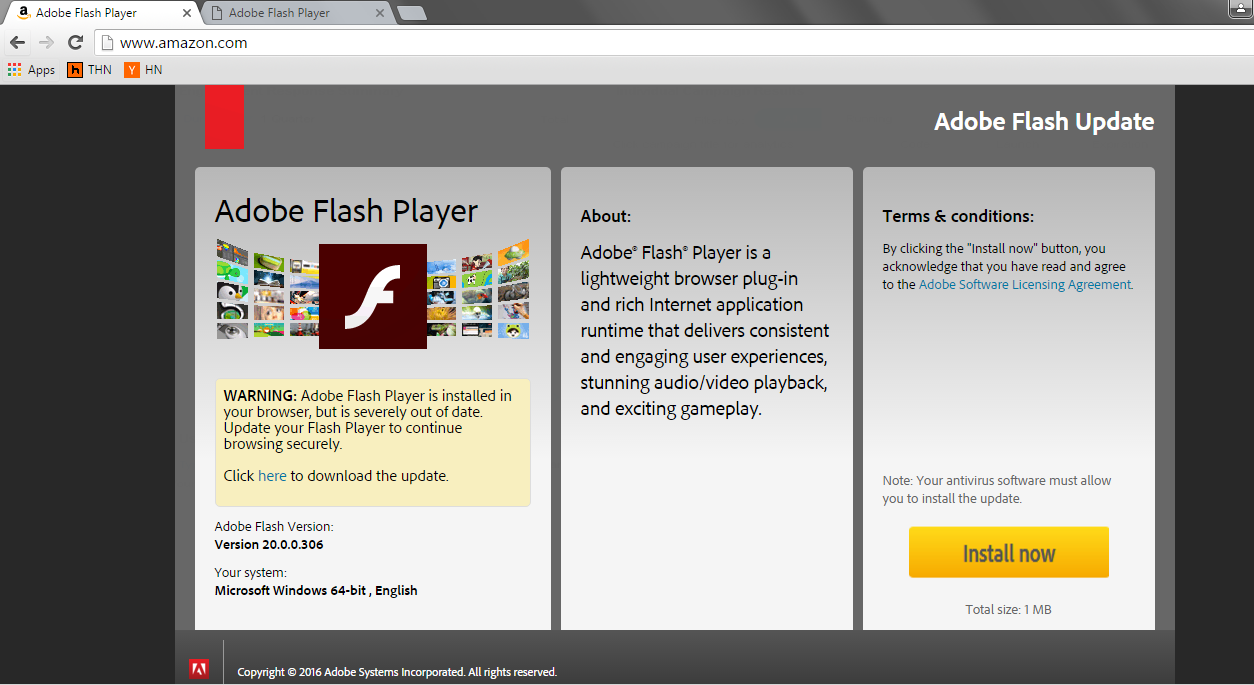The image size is (1254, 685).
Task: Click the antivirus note text
Action: pyautogui.click(x=997, y=489)
